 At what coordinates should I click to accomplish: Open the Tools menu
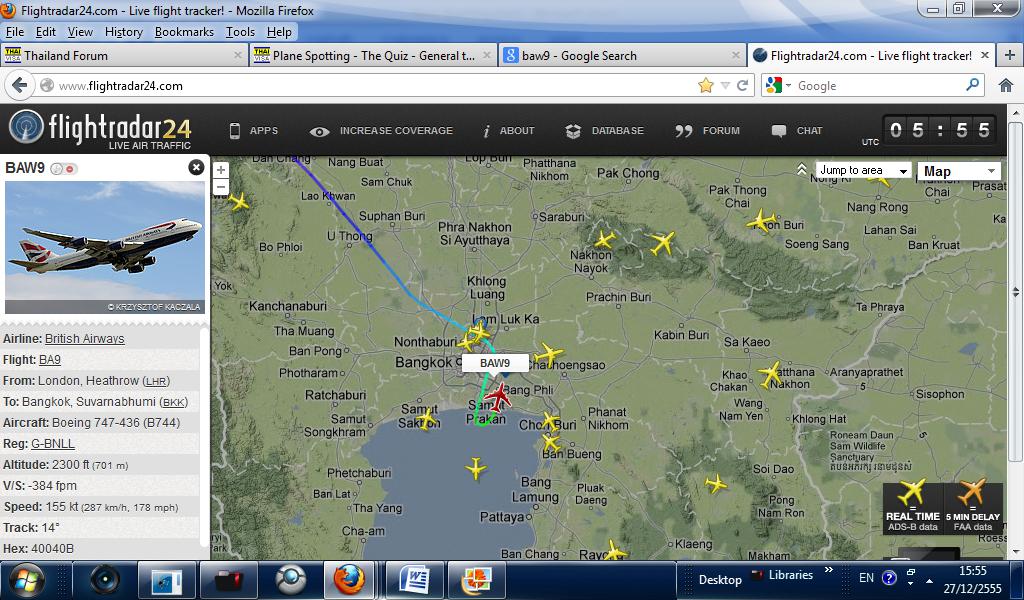point(240,32)
